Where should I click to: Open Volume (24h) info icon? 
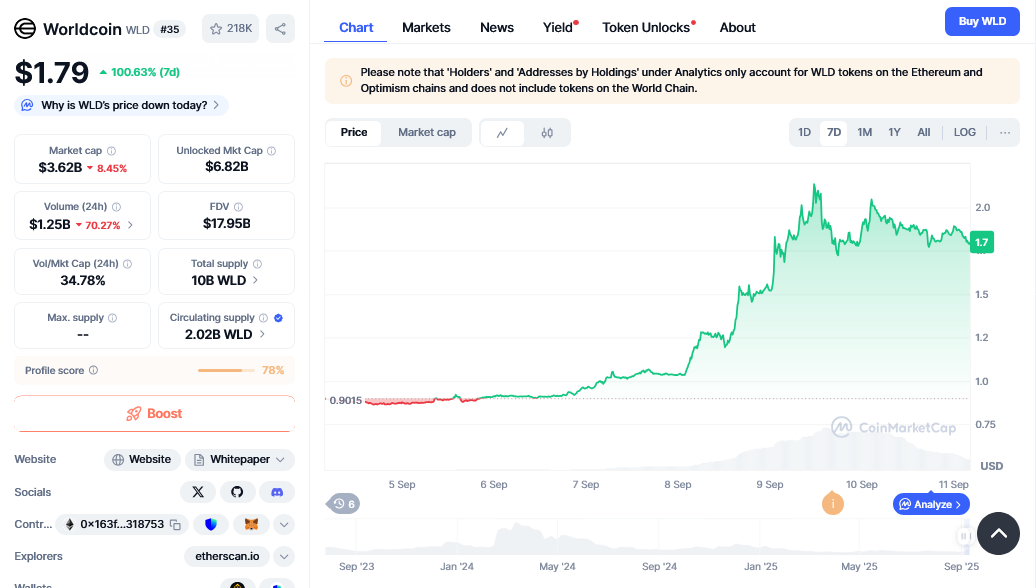[116, 207]
